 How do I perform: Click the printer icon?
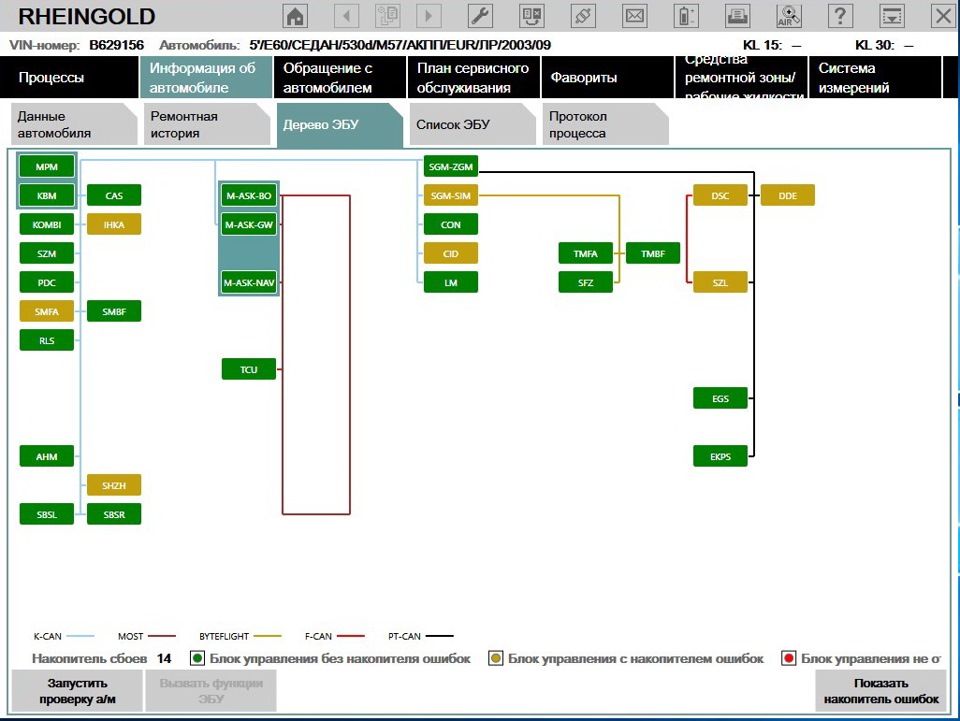738,16
